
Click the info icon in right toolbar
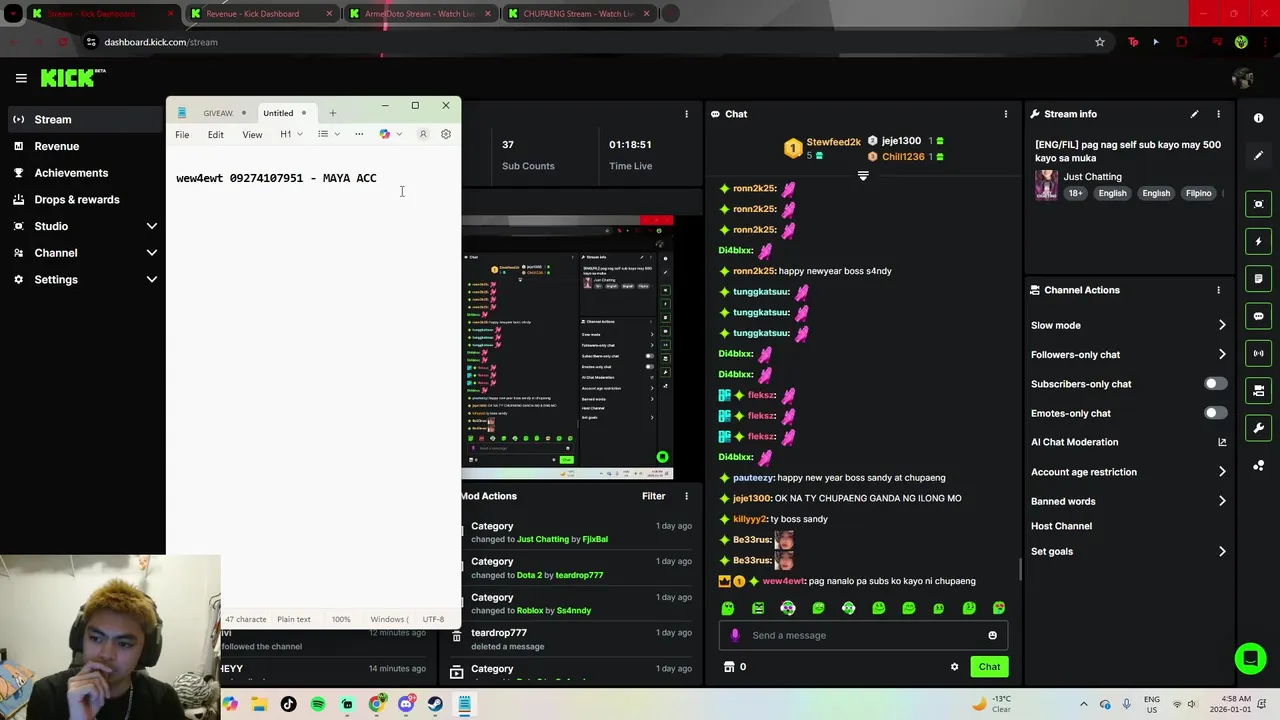click(x=1258, y=118)
